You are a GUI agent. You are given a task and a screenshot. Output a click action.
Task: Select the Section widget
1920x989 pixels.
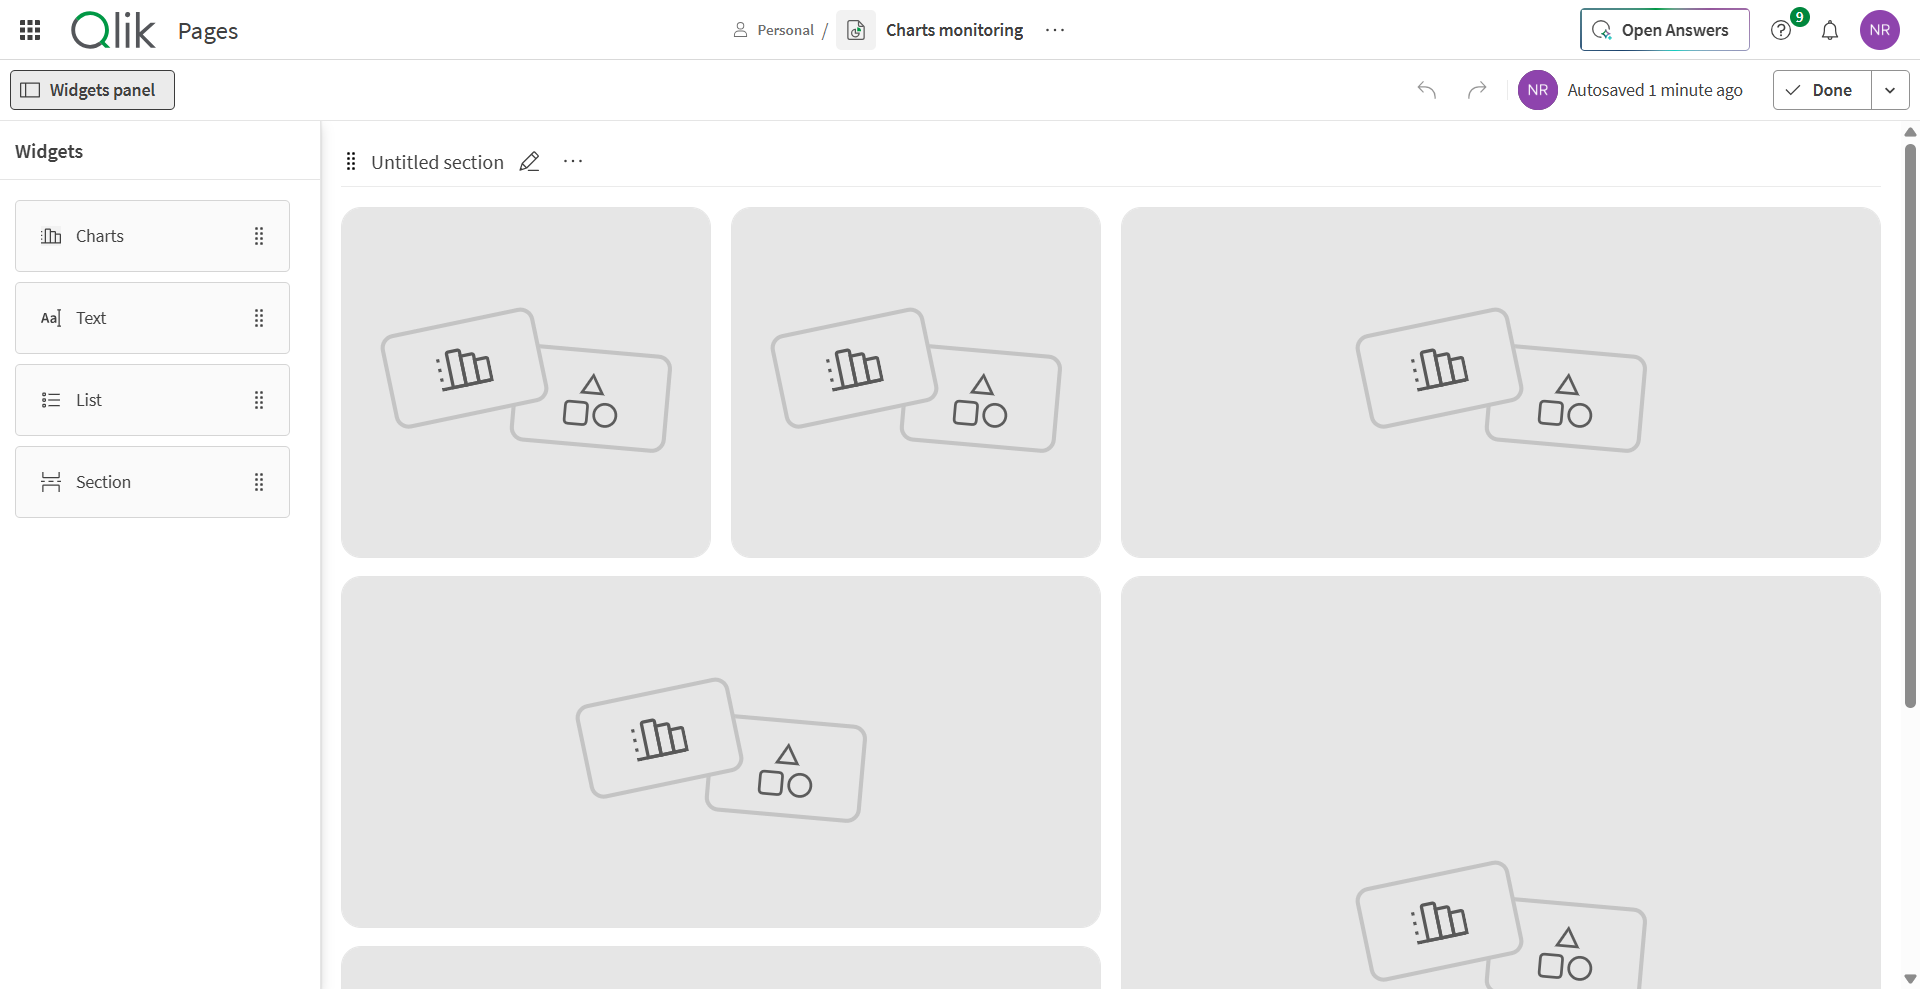pyautogui.click(x=152, y=482)
